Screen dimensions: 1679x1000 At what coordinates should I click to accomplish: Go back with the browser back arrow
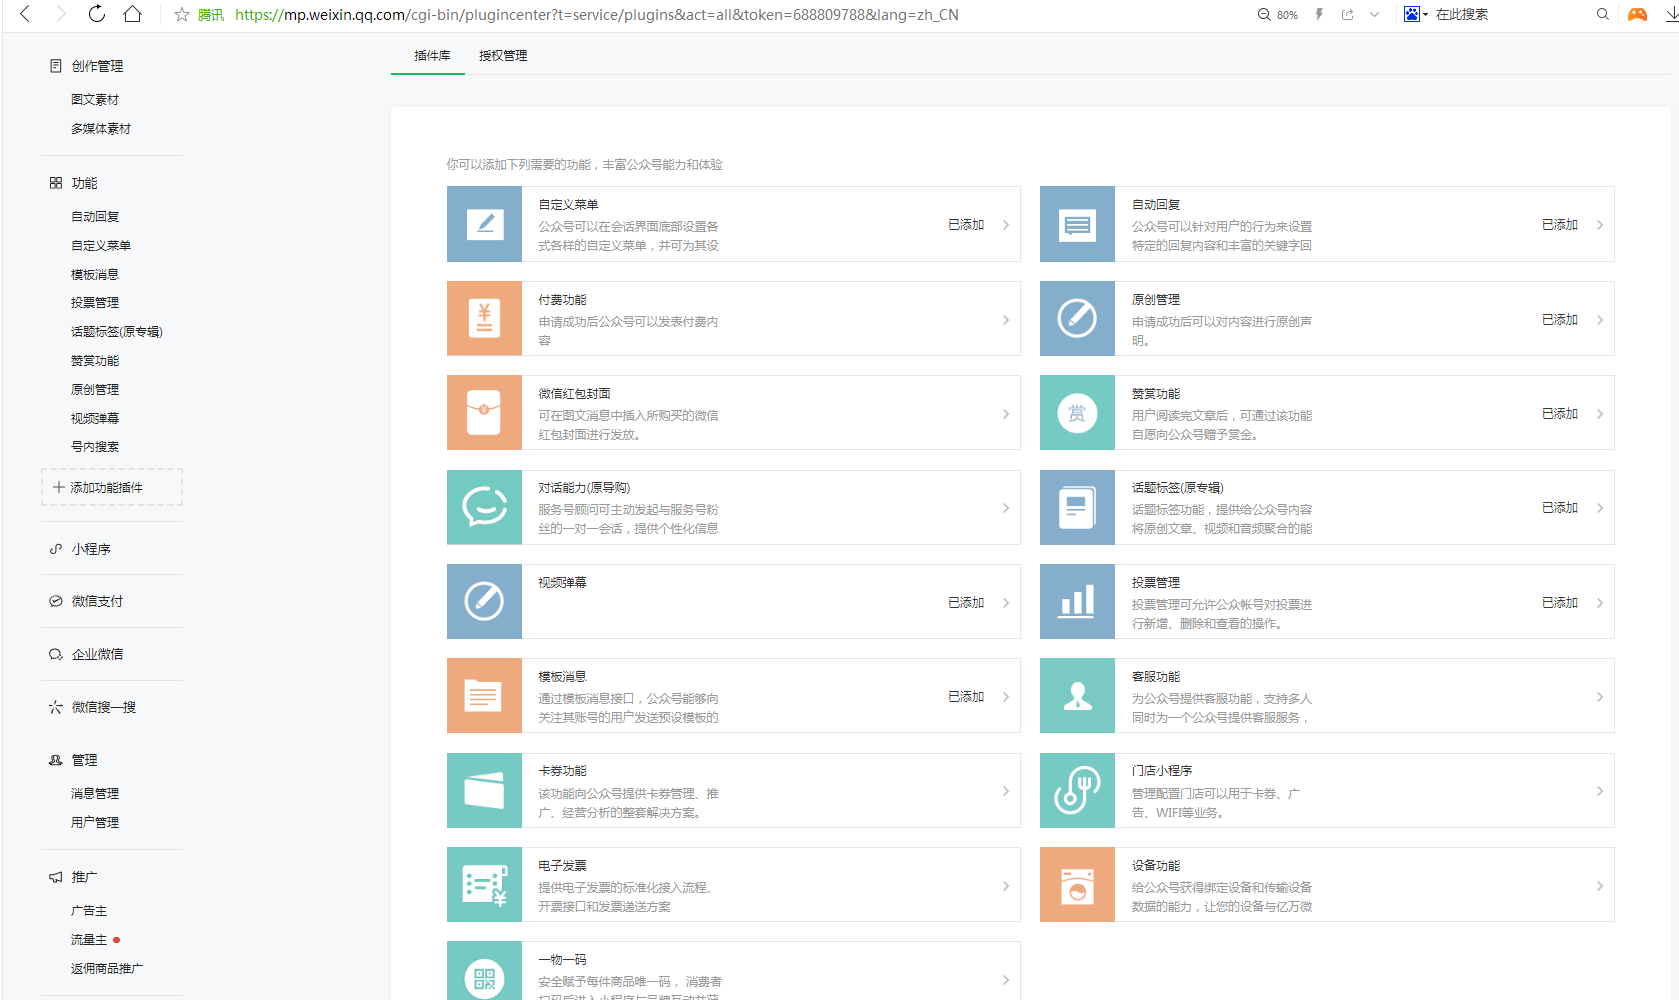pos(25,14)
